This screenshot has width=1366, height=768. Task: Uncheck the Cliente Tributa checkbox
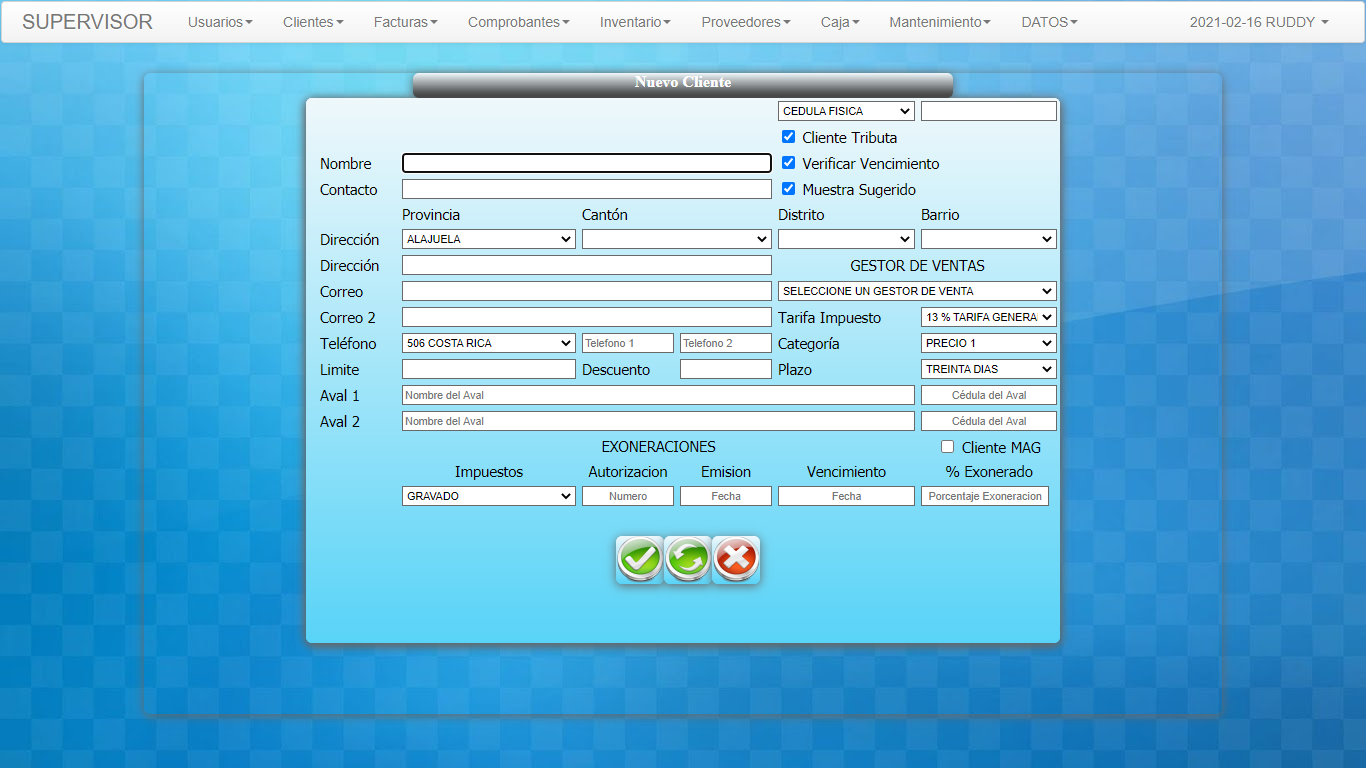point(789,137)
